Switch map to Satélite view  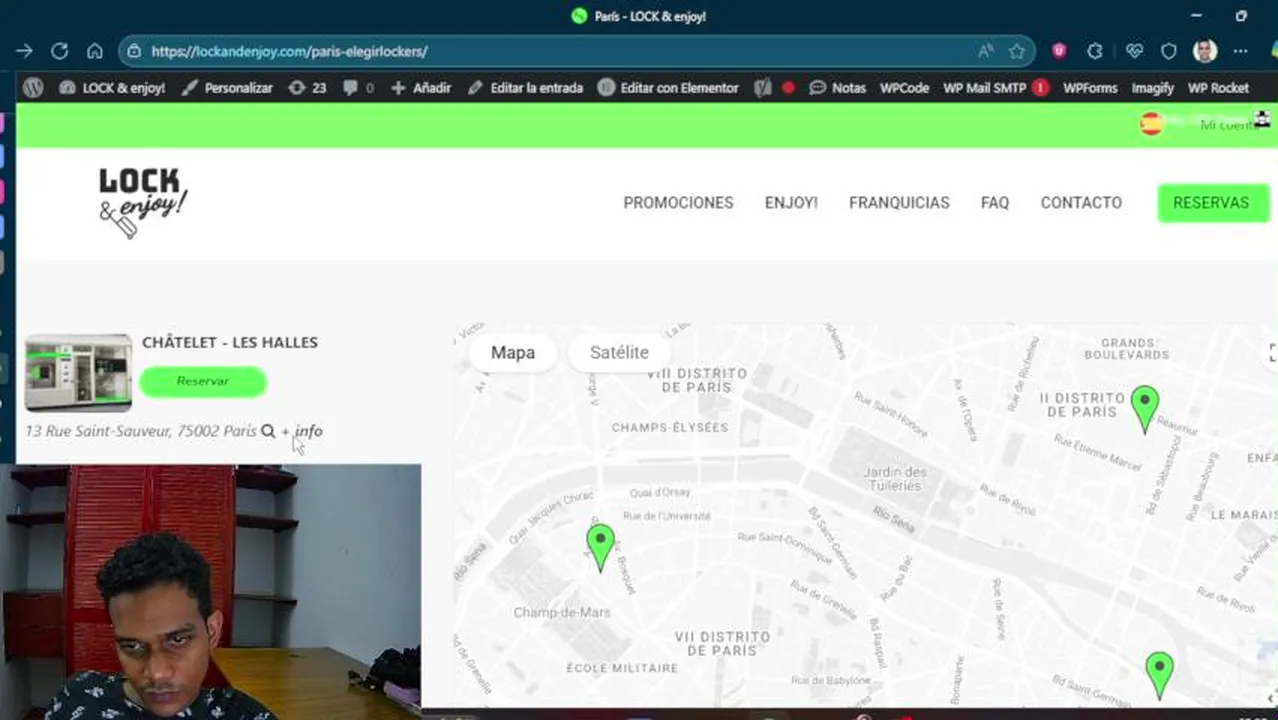pyautogui.click(x=619, y=352)
